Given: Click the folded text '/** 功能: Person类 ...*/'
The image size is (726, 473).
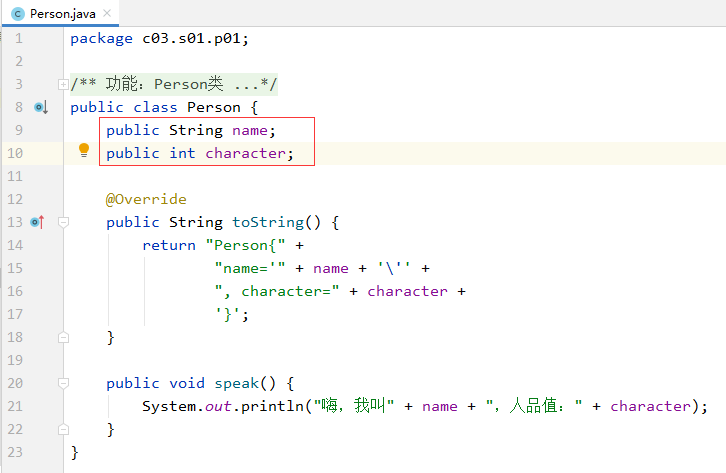Looking at the screenshot, I should click(x=174, y=84).
